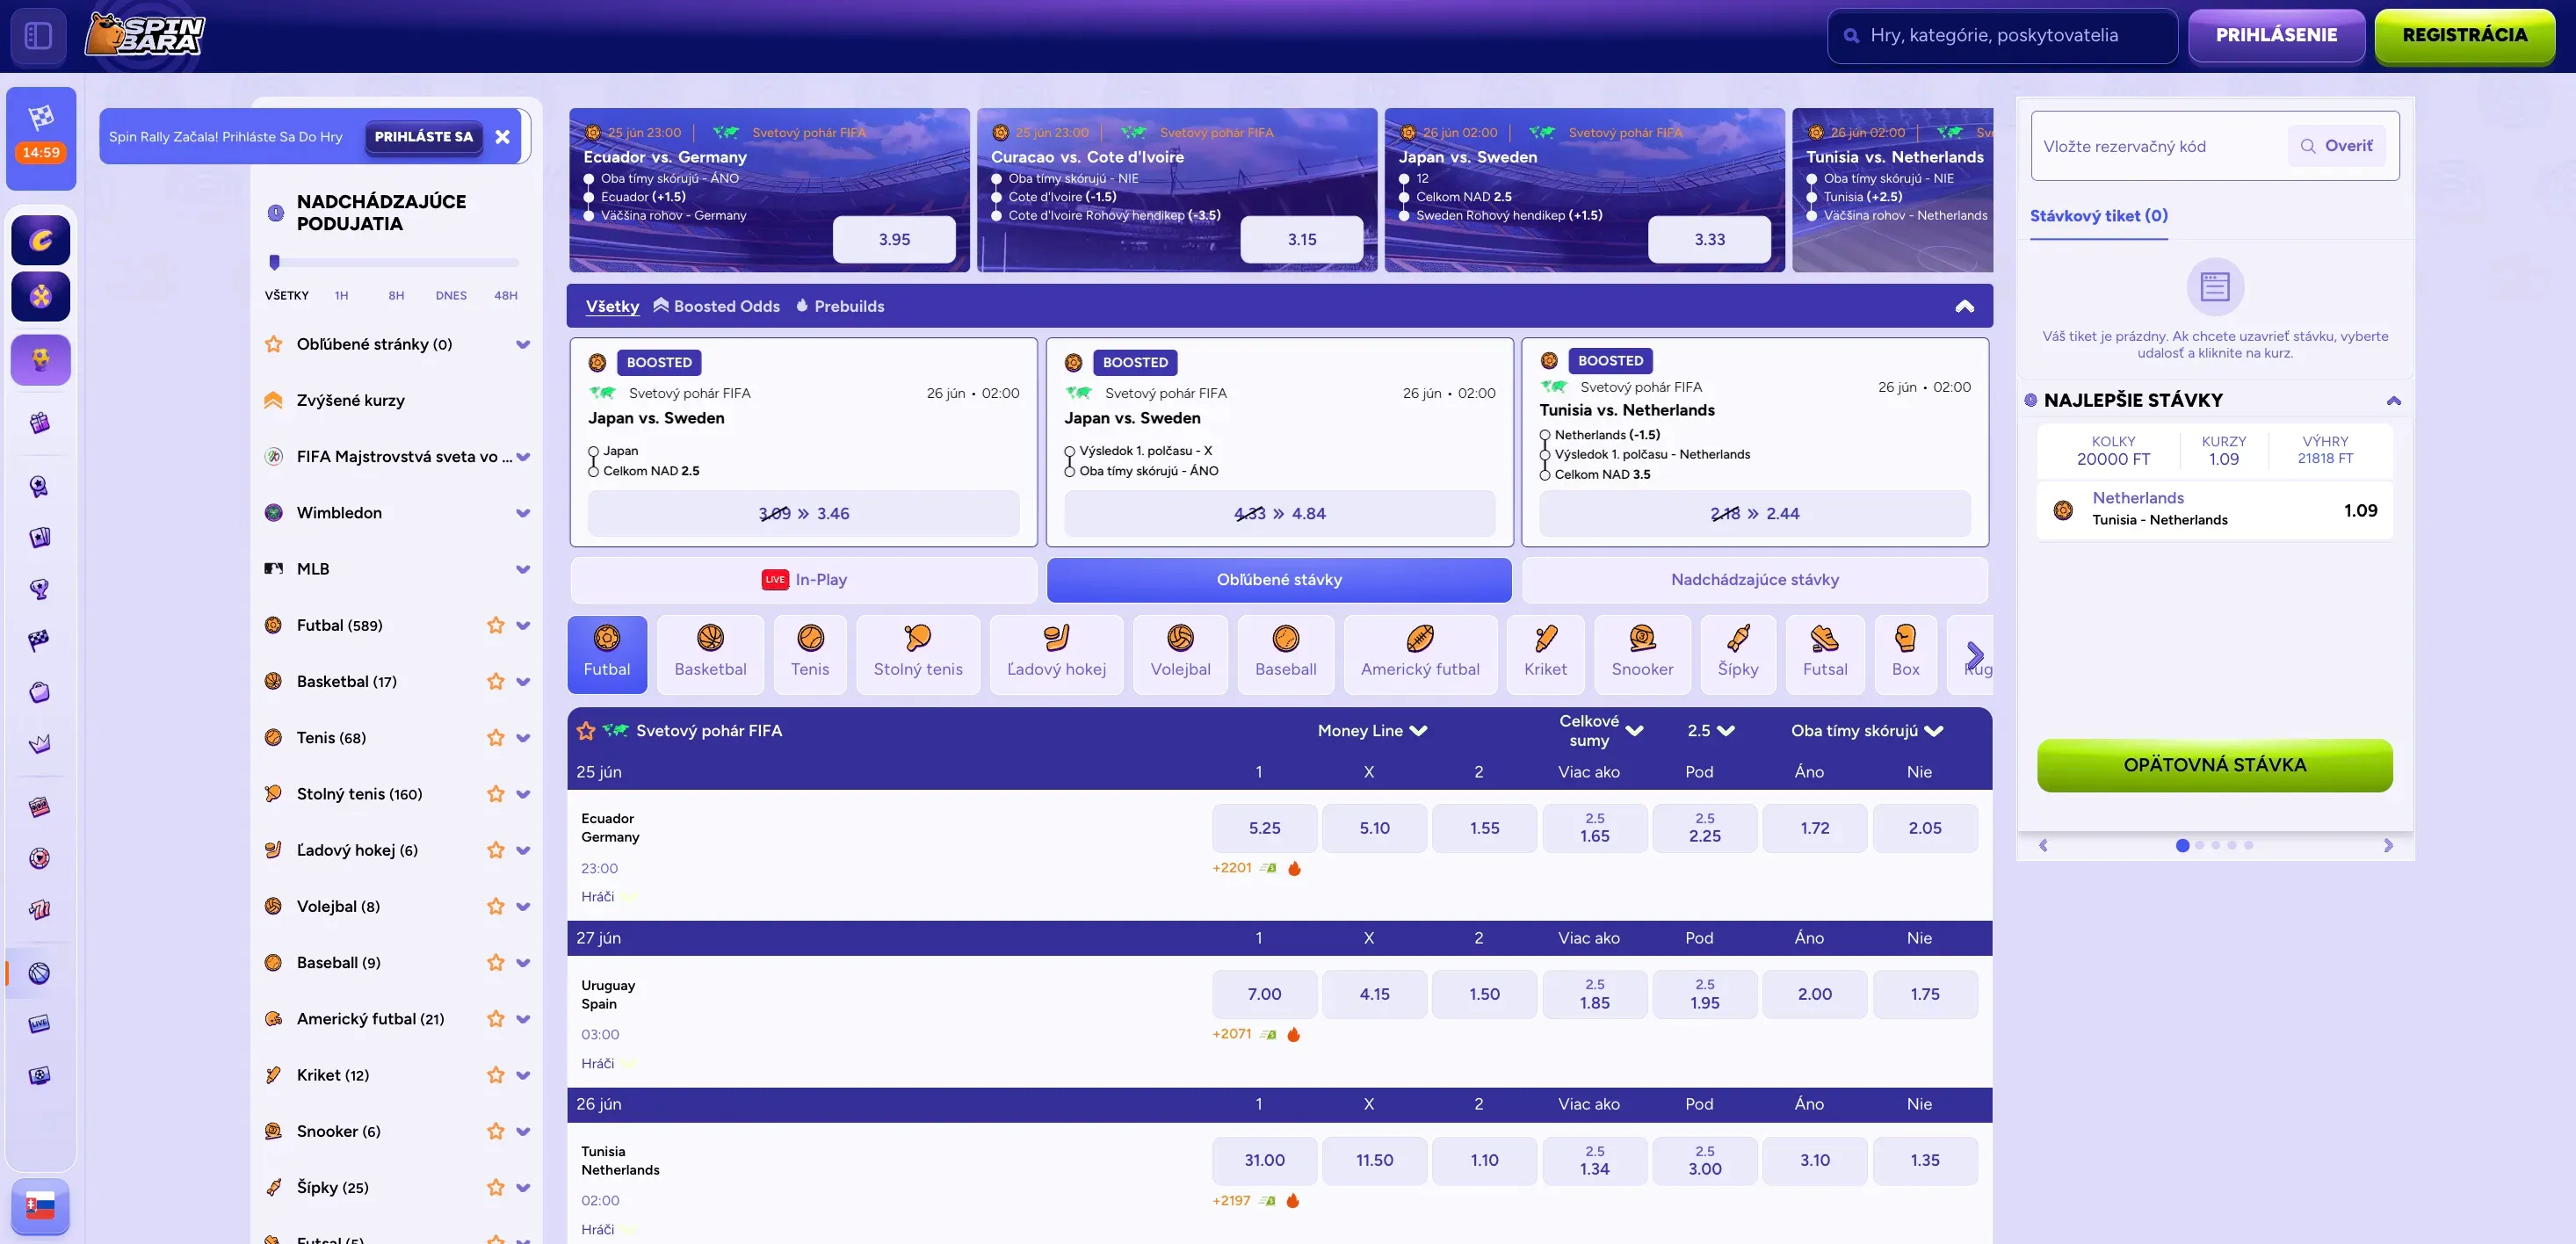
Task: Select the Baseball sport tile
Action: click(1285, 654)
